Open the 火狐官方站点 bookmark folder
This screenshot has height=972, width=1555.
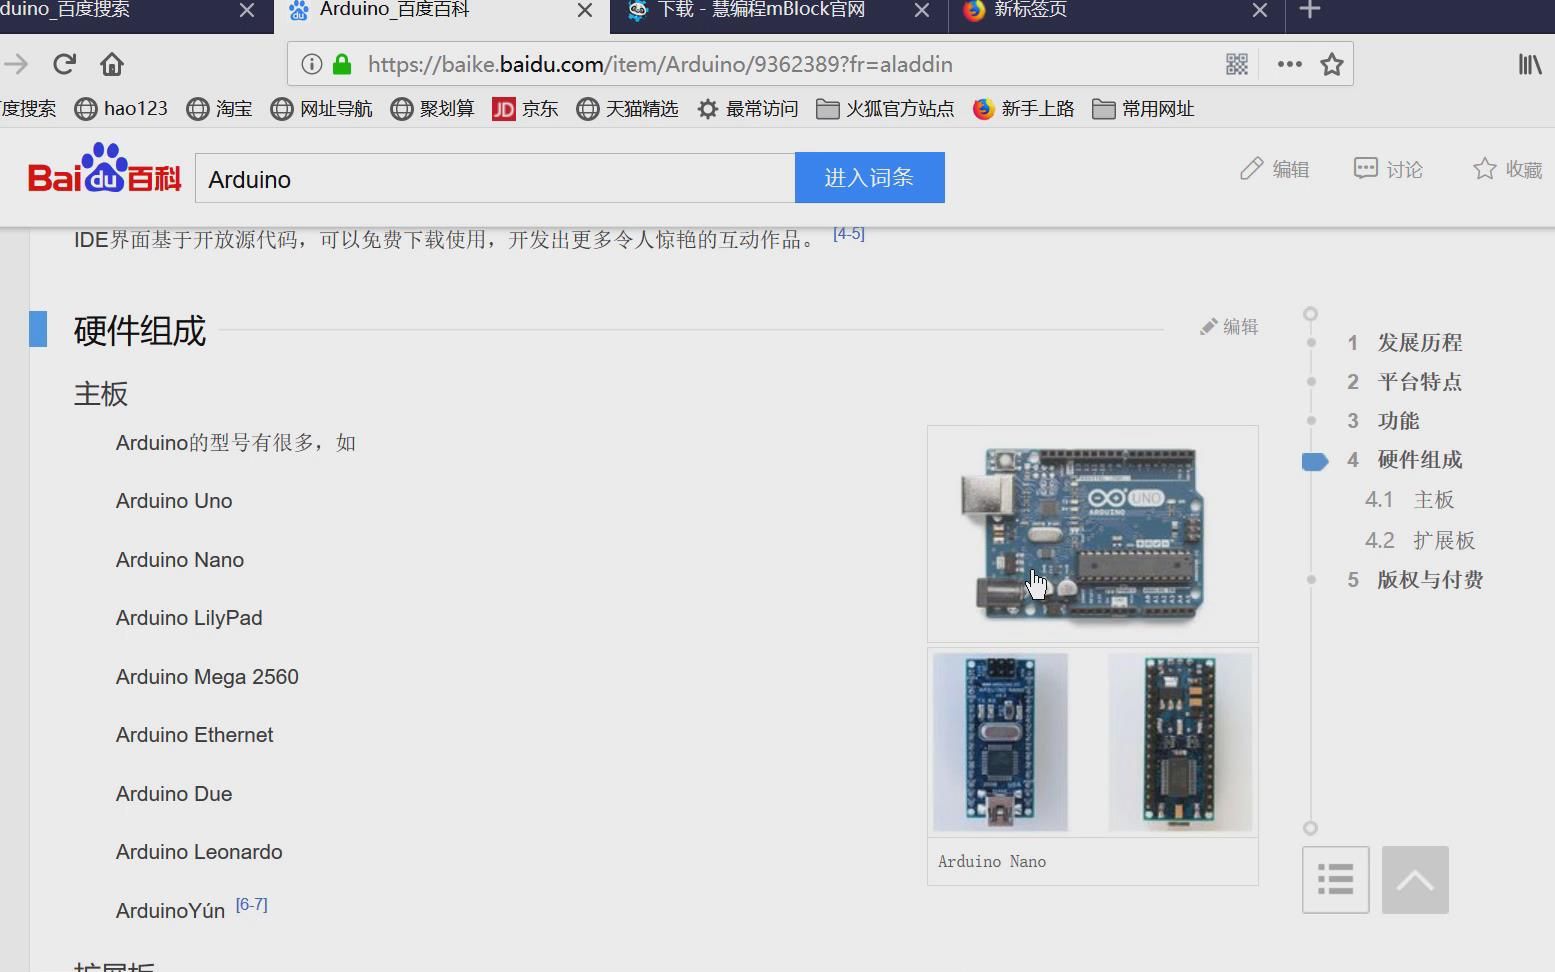pyautogui.click(x=885, y=109)
